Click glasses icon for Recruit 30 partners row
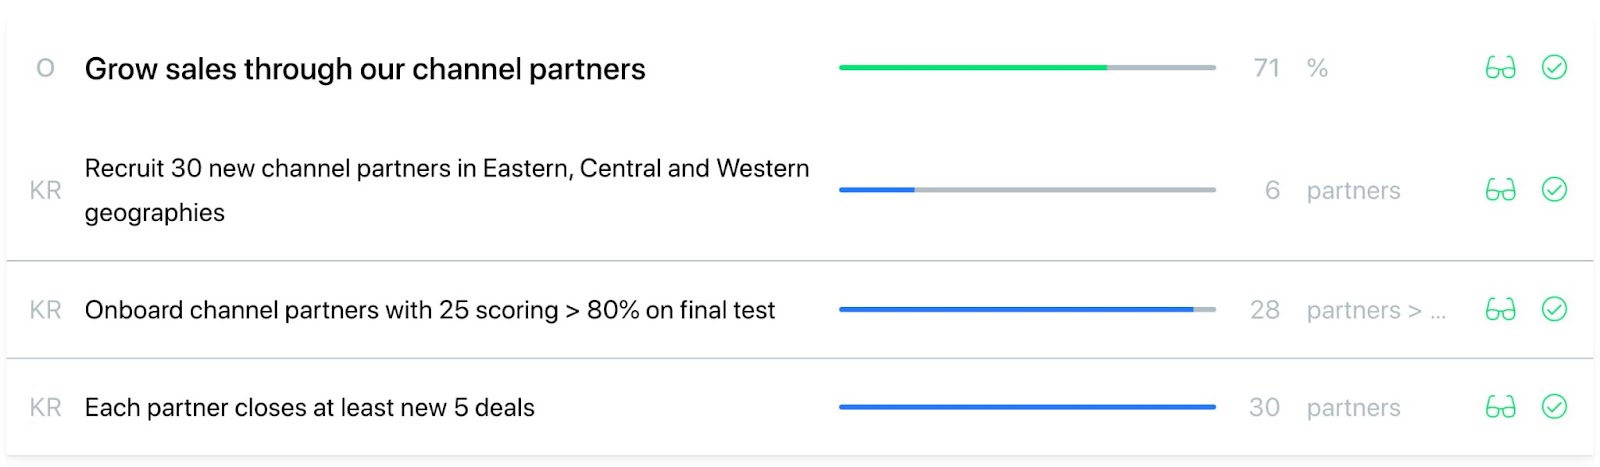This screenshot has height=467, width=1600. tap(1500, 190)
